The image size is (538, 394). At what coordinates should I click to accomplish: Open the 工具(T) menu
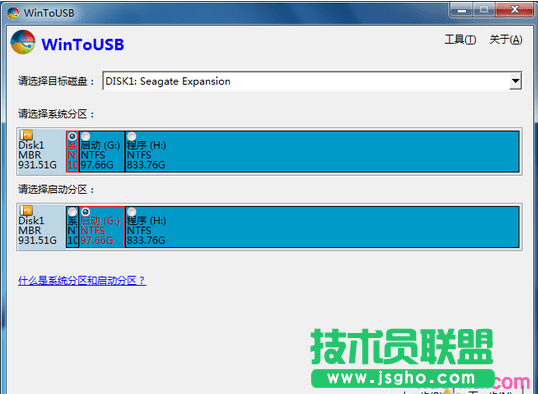[460, 39]
